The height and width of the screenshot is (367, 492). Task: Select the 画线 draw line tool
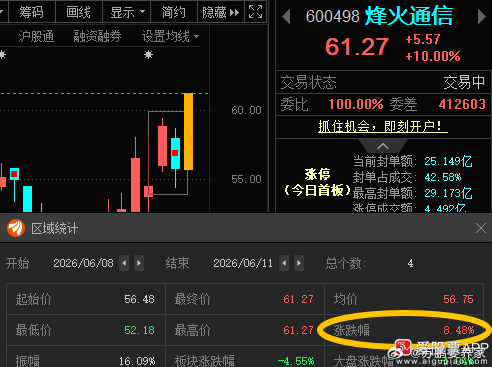coord(78,12)
